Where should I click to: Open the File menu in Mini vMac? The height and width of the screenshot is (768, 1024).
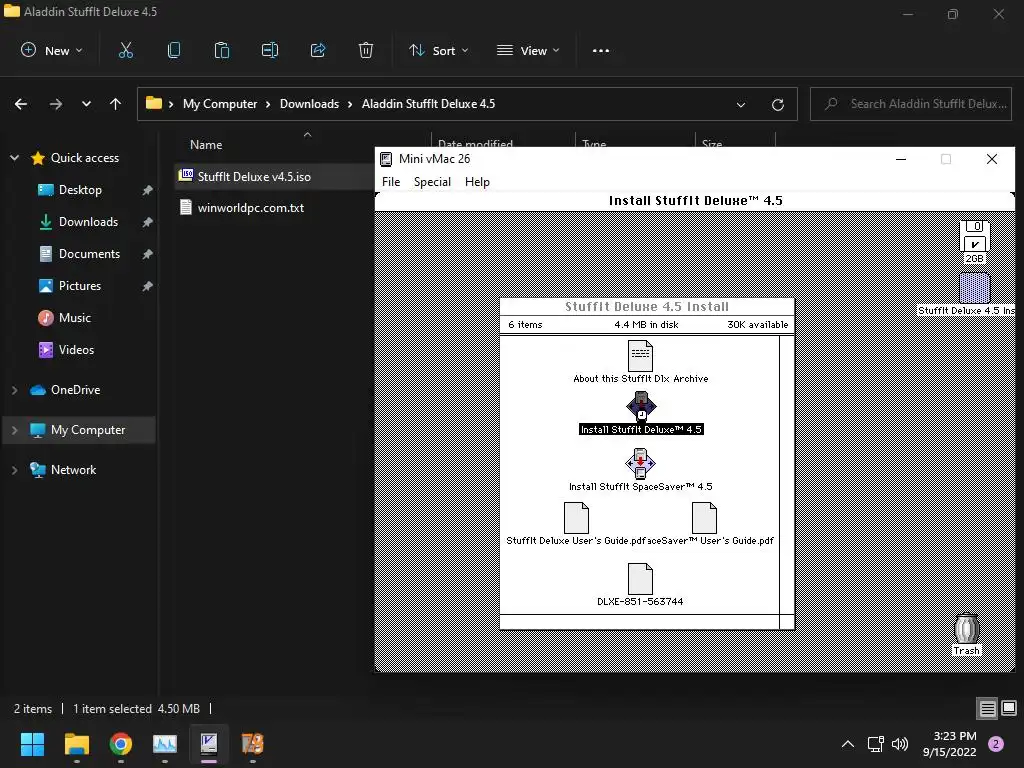(x=391, y=182)
